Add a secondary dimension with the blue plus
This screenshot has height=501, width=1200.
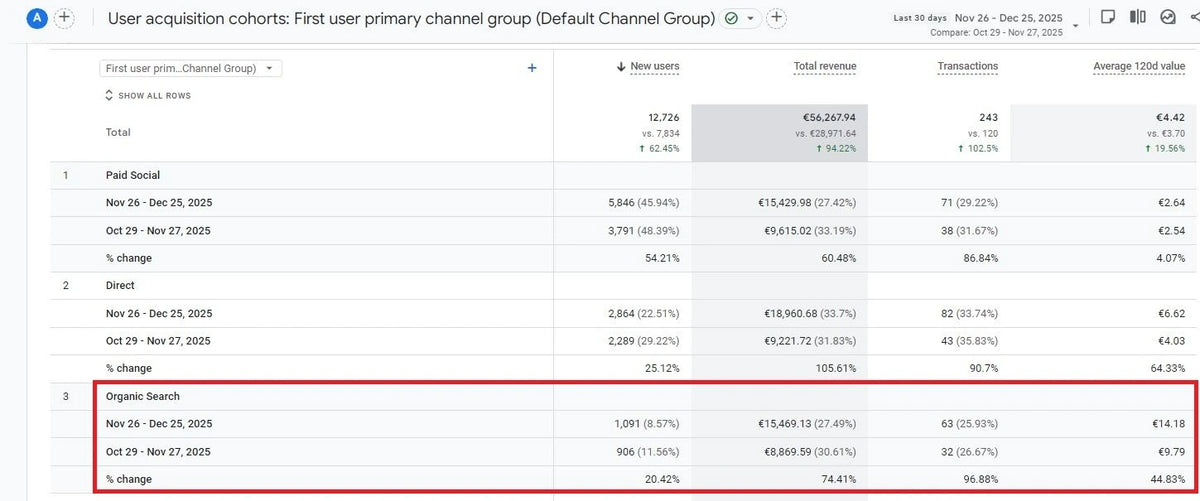point(532,68)
